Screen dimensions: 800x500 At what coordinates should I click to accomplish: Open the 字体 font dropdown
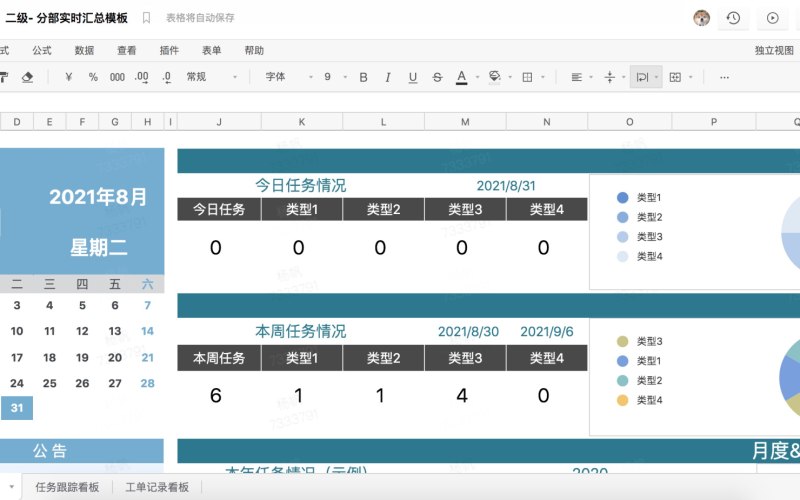tap(289, 77)
